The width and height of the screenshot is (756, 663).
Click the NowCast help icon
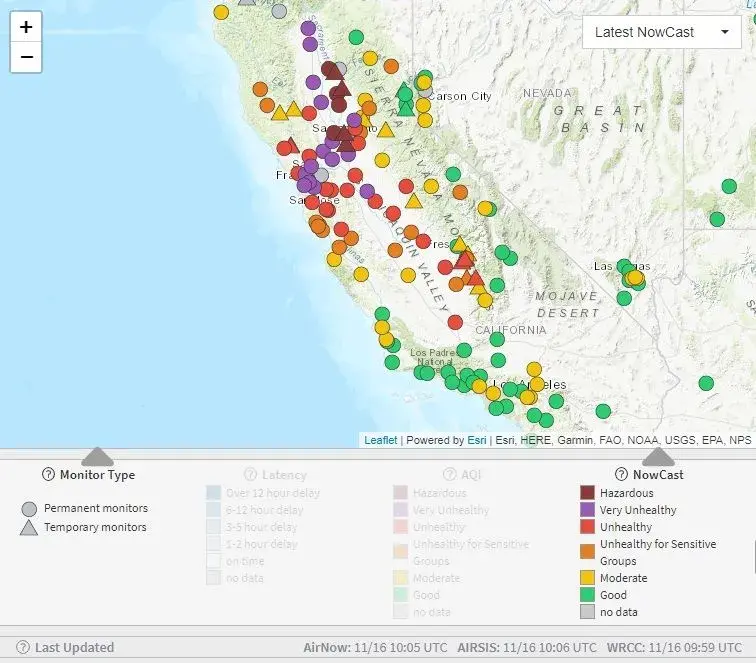pyautogui.click(x=621, y=475)
